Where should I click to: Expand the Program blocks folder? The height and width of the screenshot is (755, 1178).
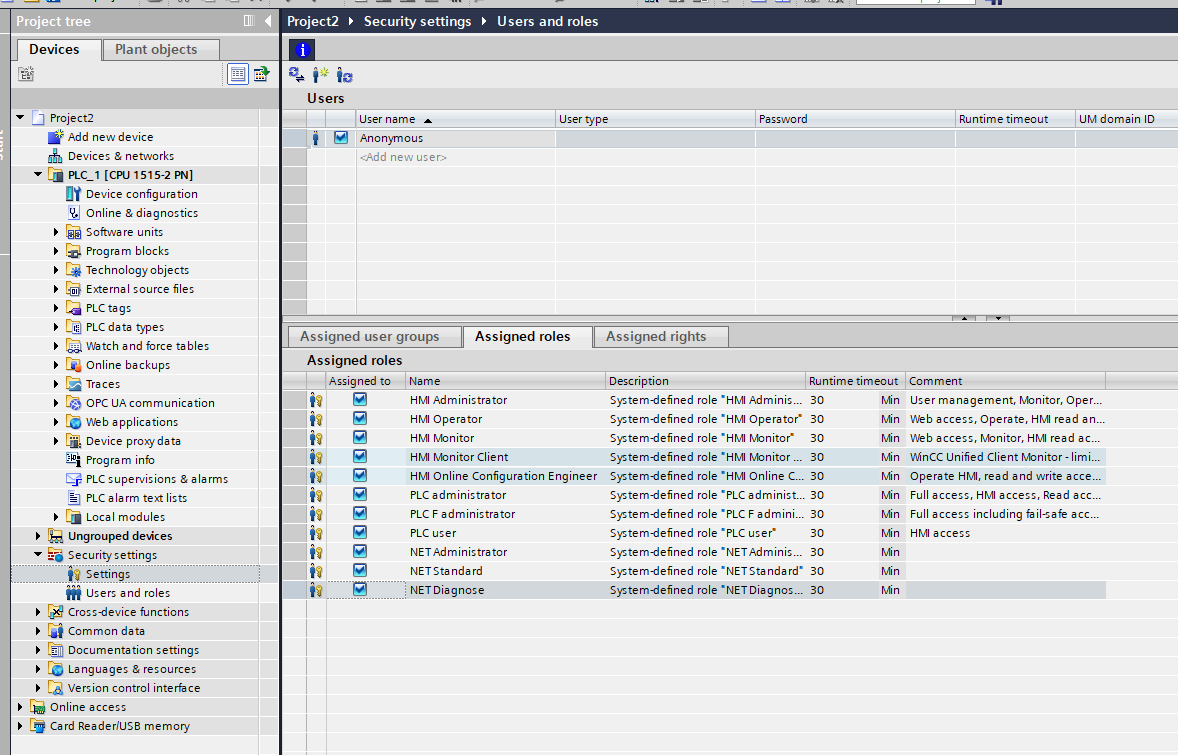[57, 251]
